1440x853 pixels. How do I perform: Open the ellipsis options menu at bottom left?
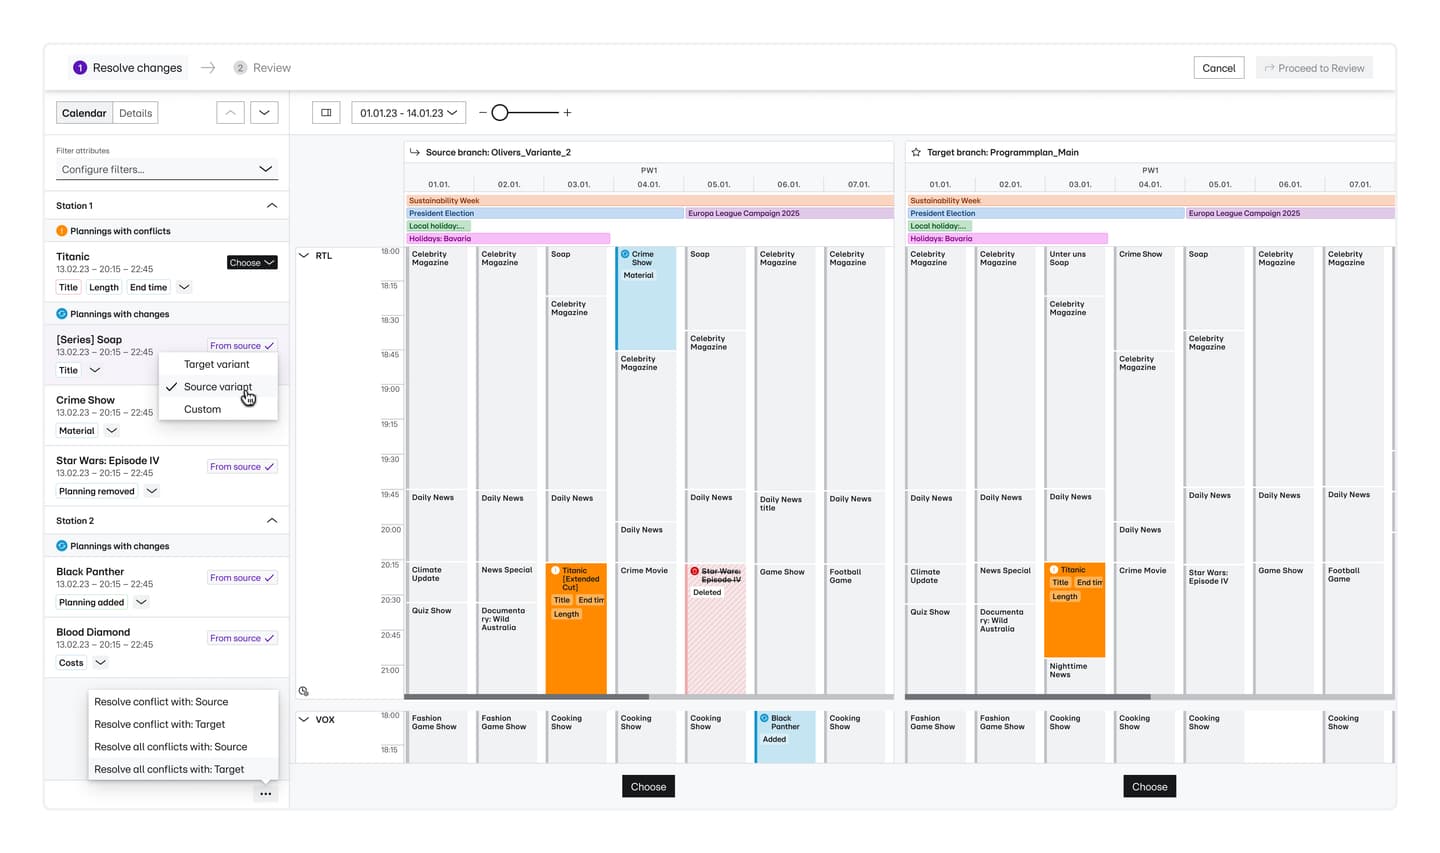(x=265, y=793)
